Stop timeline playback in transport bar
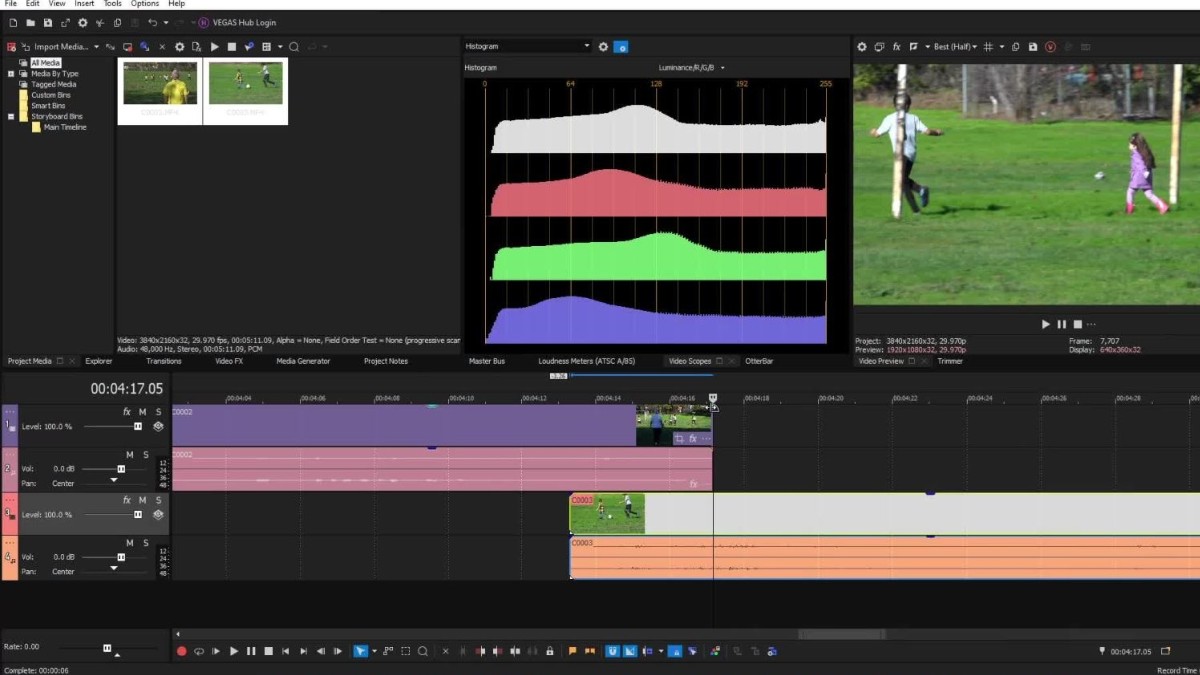Image resolution: width=1200 pixels, height=675 pixels. pyautogui.click(x=268, y=651)
